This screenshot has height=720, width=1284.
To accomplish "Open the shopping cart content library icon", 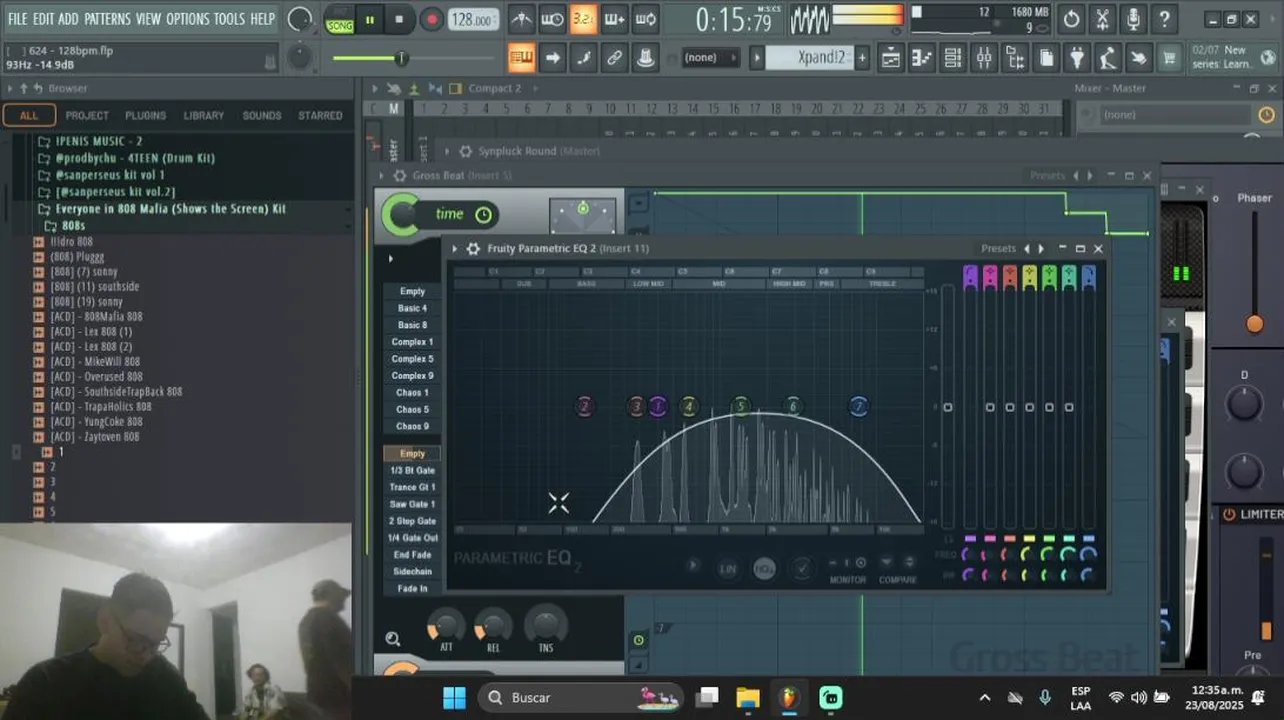I will 1169,58.
